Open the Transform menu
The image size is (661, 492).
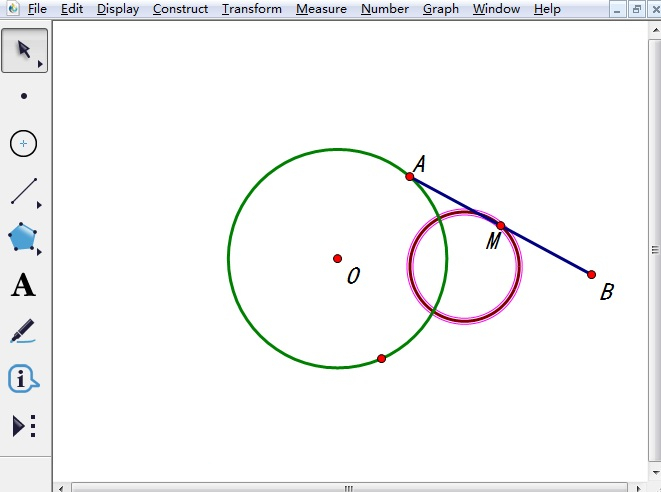point(252,9)
